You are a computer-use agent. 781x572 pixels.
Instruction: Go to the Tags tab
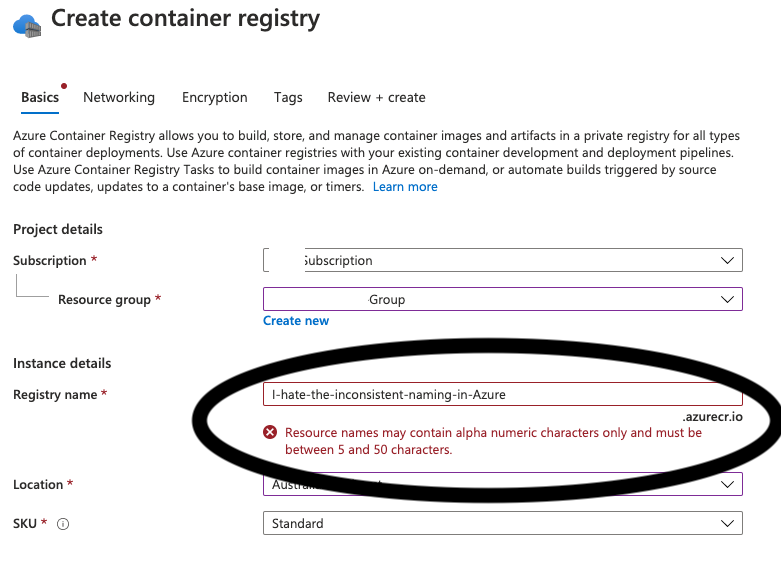(x=288, y=97)
